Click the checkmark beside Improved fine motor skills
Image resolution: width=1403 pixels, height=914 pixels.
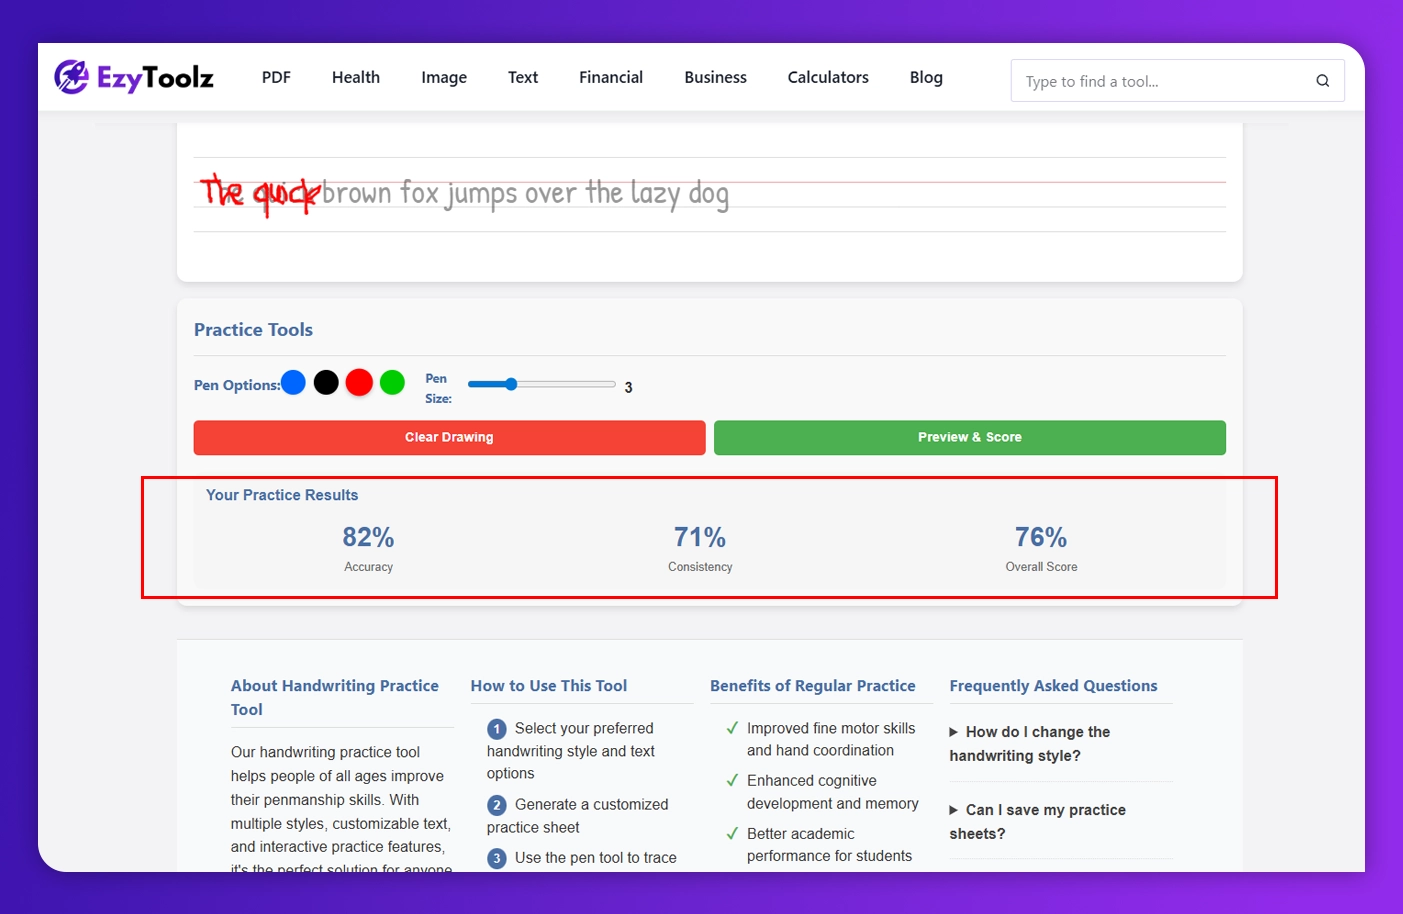coord(732,728)
